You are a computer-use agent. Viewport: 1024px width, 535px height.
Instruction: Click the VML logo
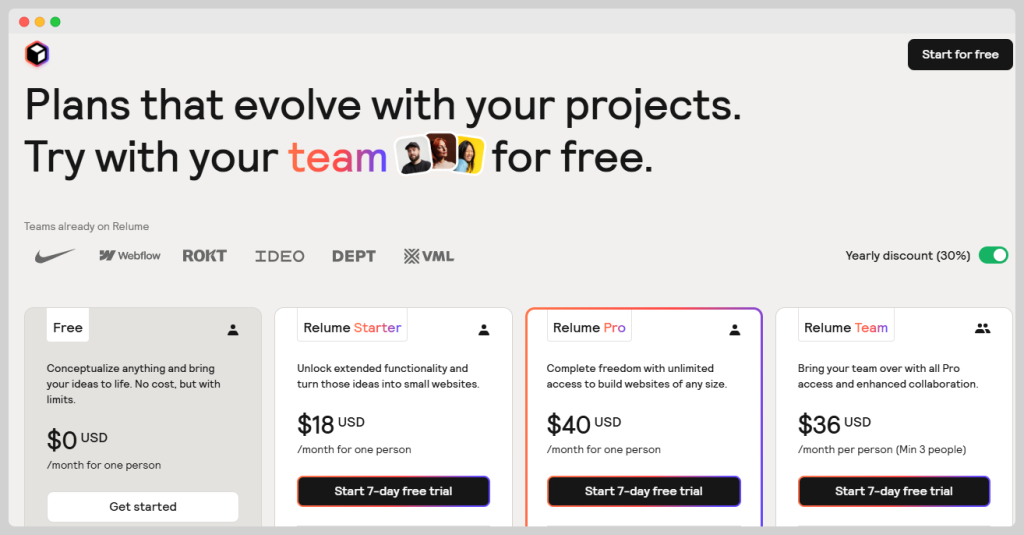428,256
